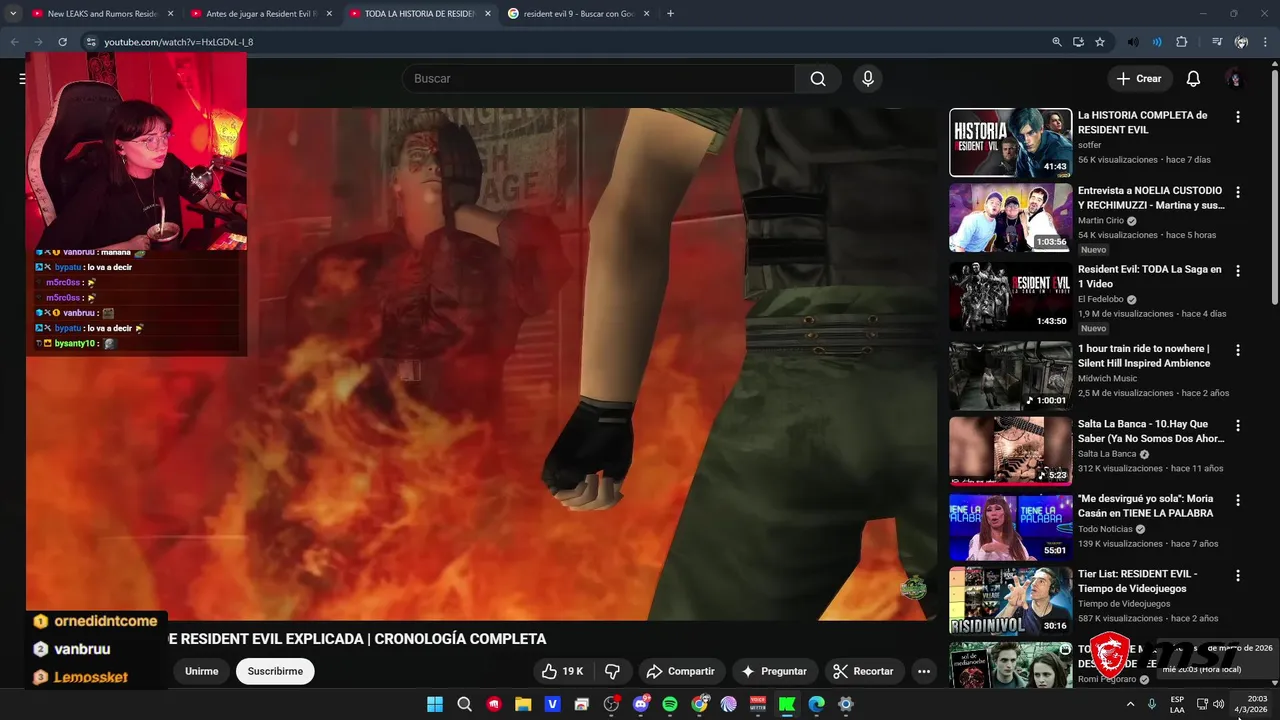This screenshot has width=1280, height=720.
Task: Open Windows Start menu
Action: click(x=435, y=704)
